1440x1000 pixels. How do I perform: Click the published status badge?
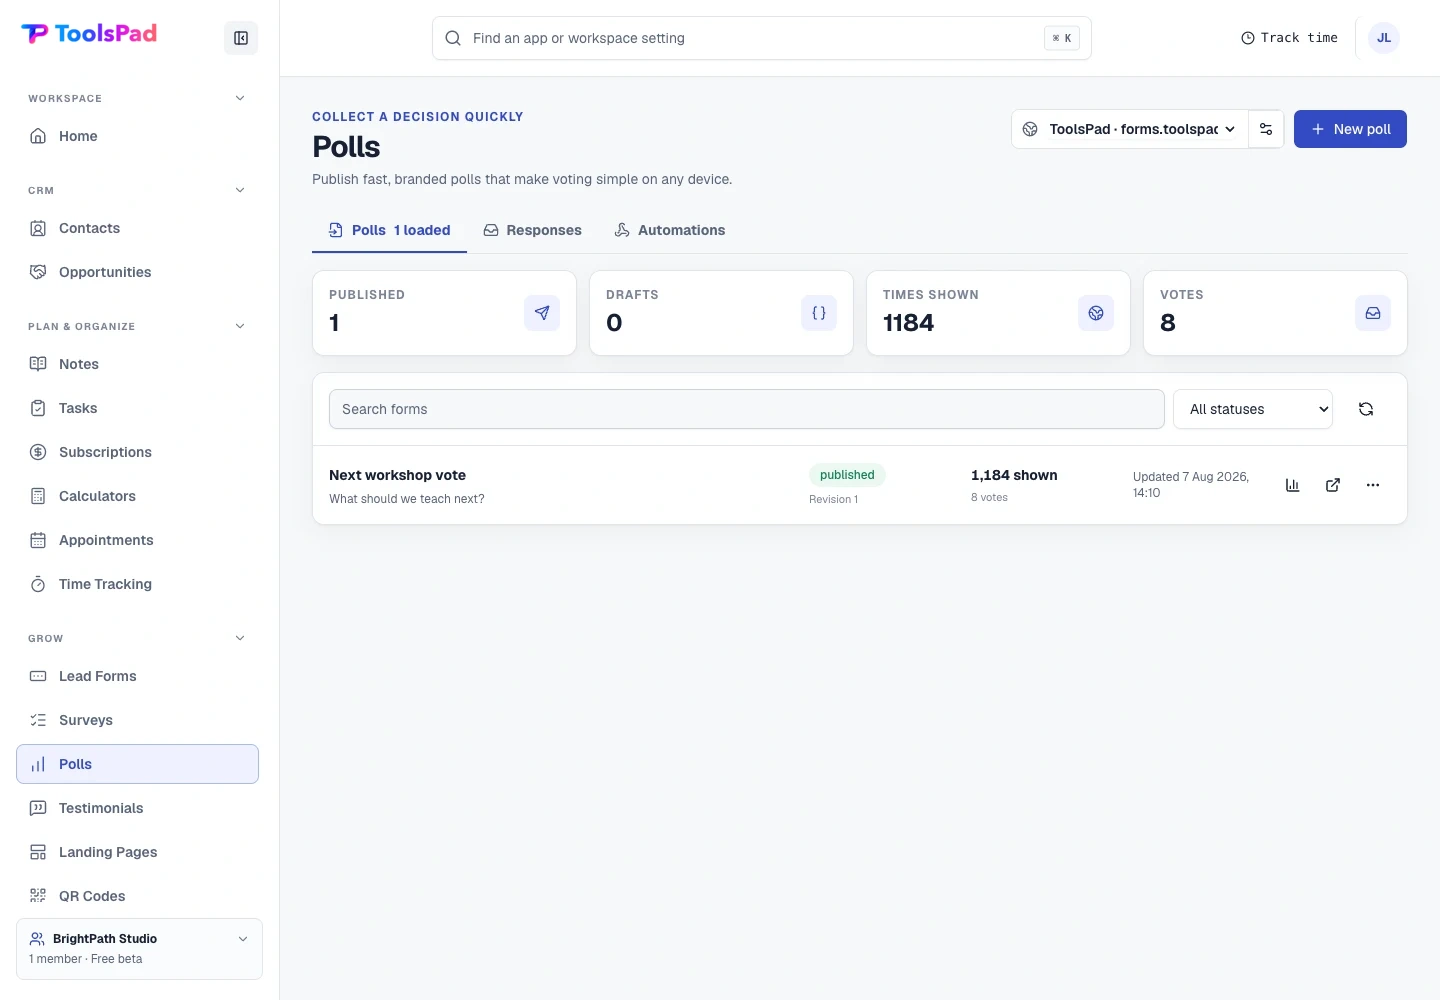point(847,475)
